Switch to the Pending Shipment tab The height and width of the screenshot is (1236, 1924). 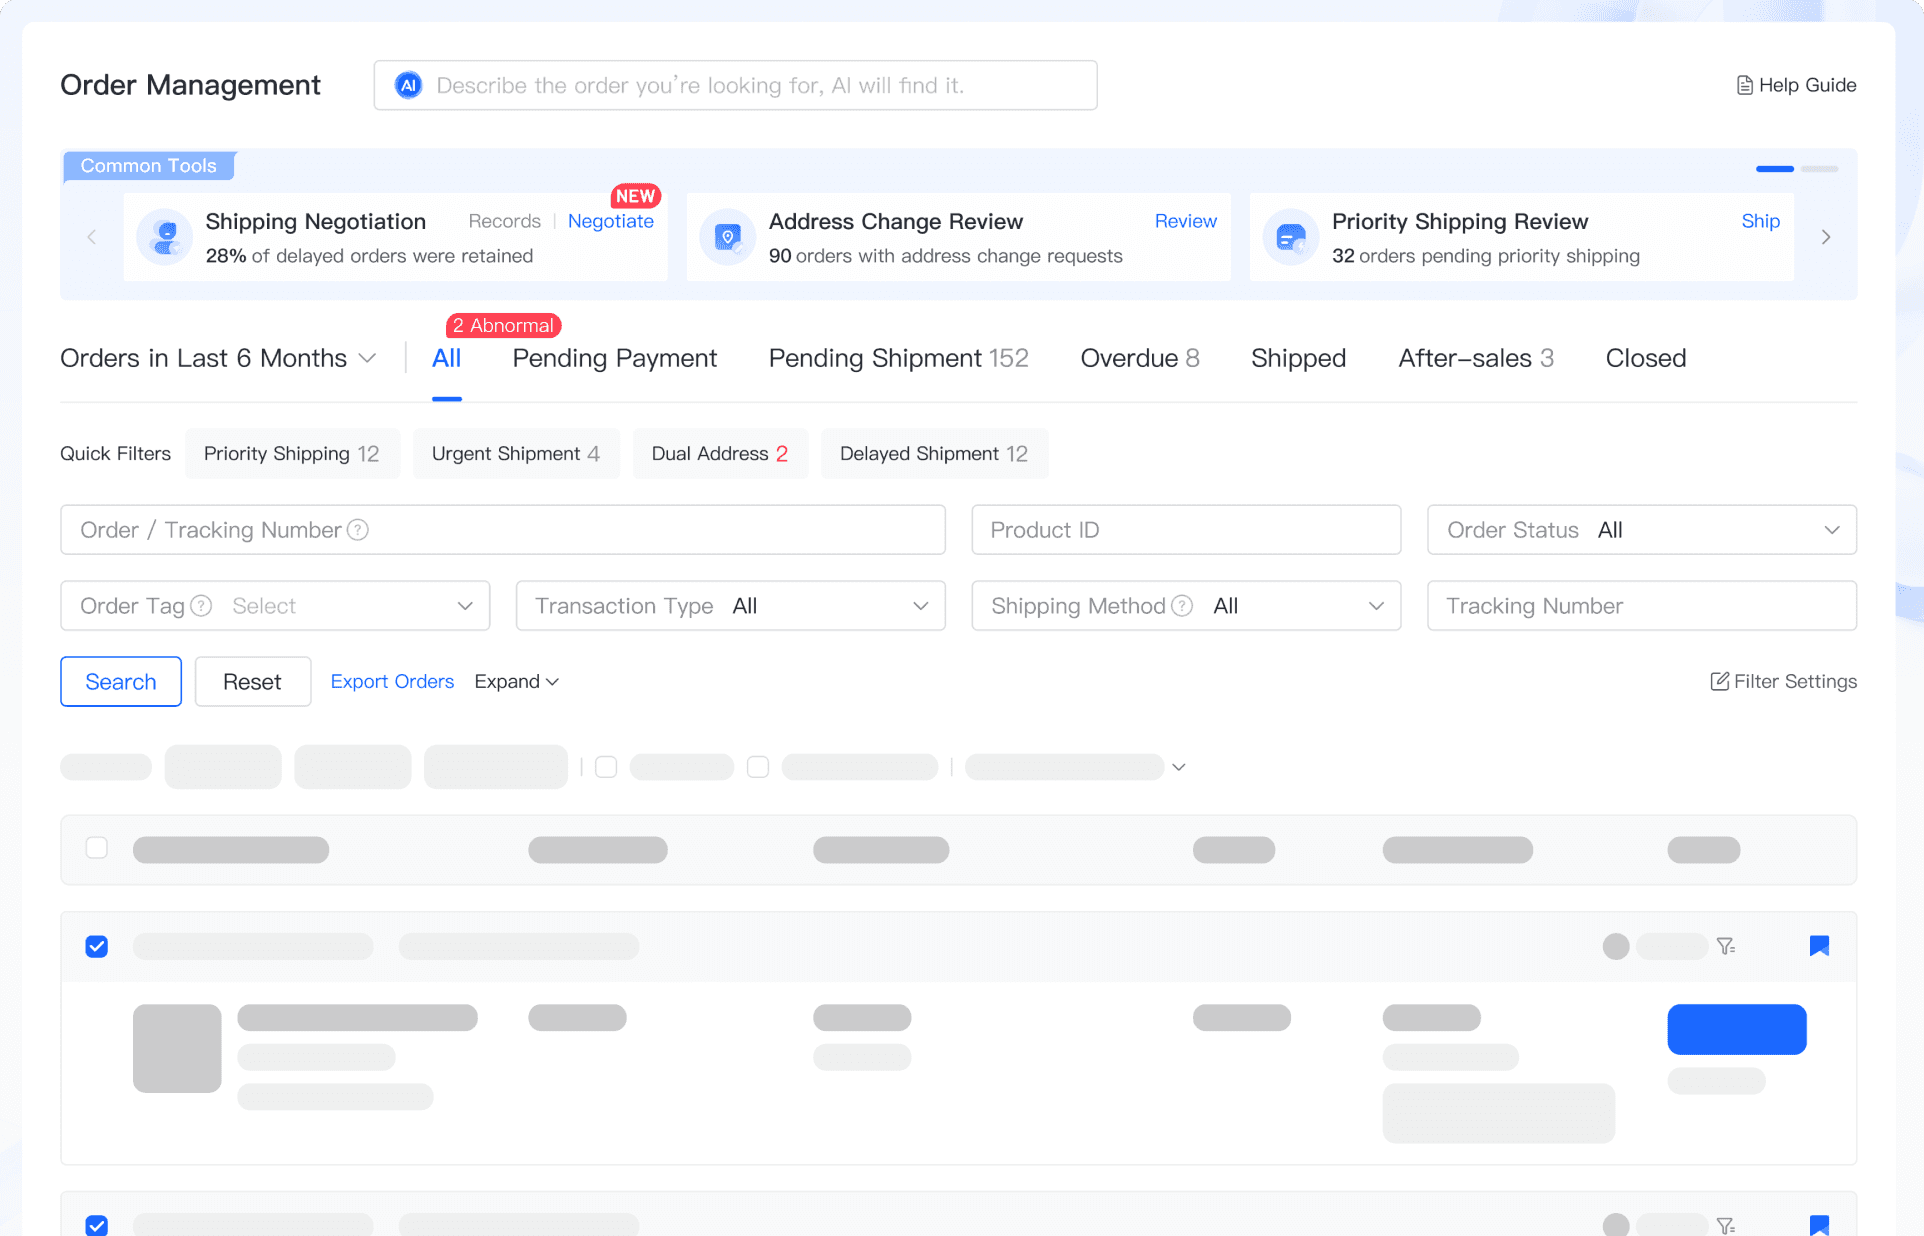click(x=897, y=358)
